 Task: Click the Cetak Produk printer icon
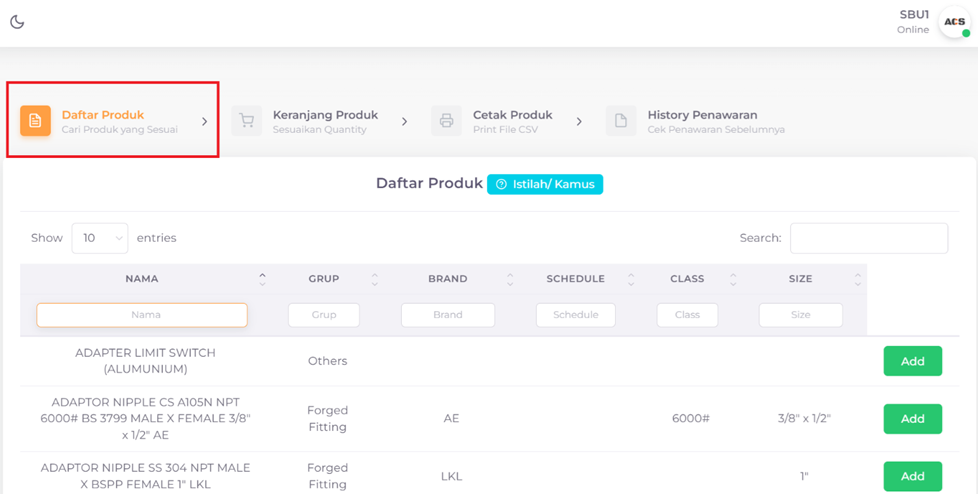click(446, 121)
